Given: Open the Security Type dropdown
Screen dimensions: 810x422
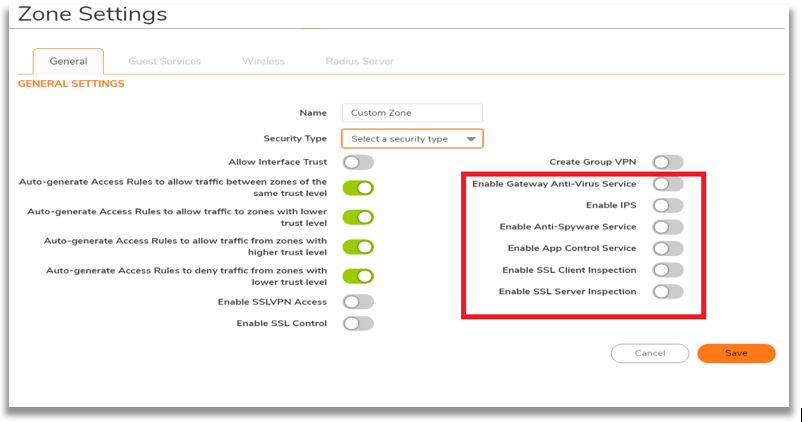Looking at the screenshot, I should [x=412, y=138].
